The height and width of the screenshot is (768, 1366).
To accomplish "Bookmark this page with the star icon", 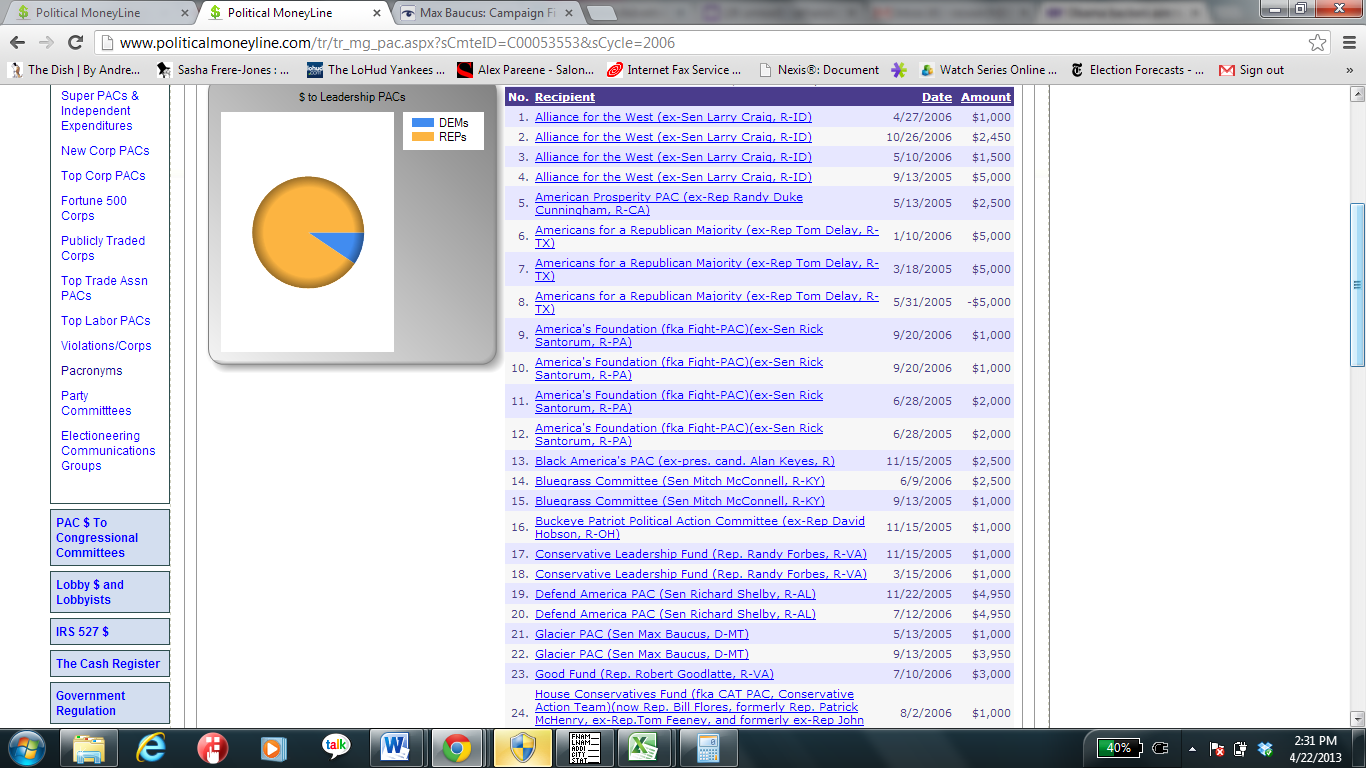I will 1318,42.
